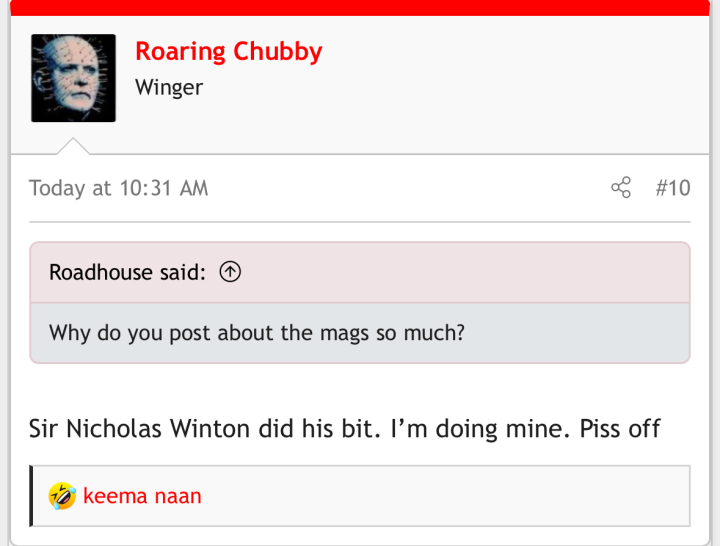Image resolution: width=720 pixels, height=546 pixels.
Task: Click the red bar above the post
Action: (x=360, y=8)
